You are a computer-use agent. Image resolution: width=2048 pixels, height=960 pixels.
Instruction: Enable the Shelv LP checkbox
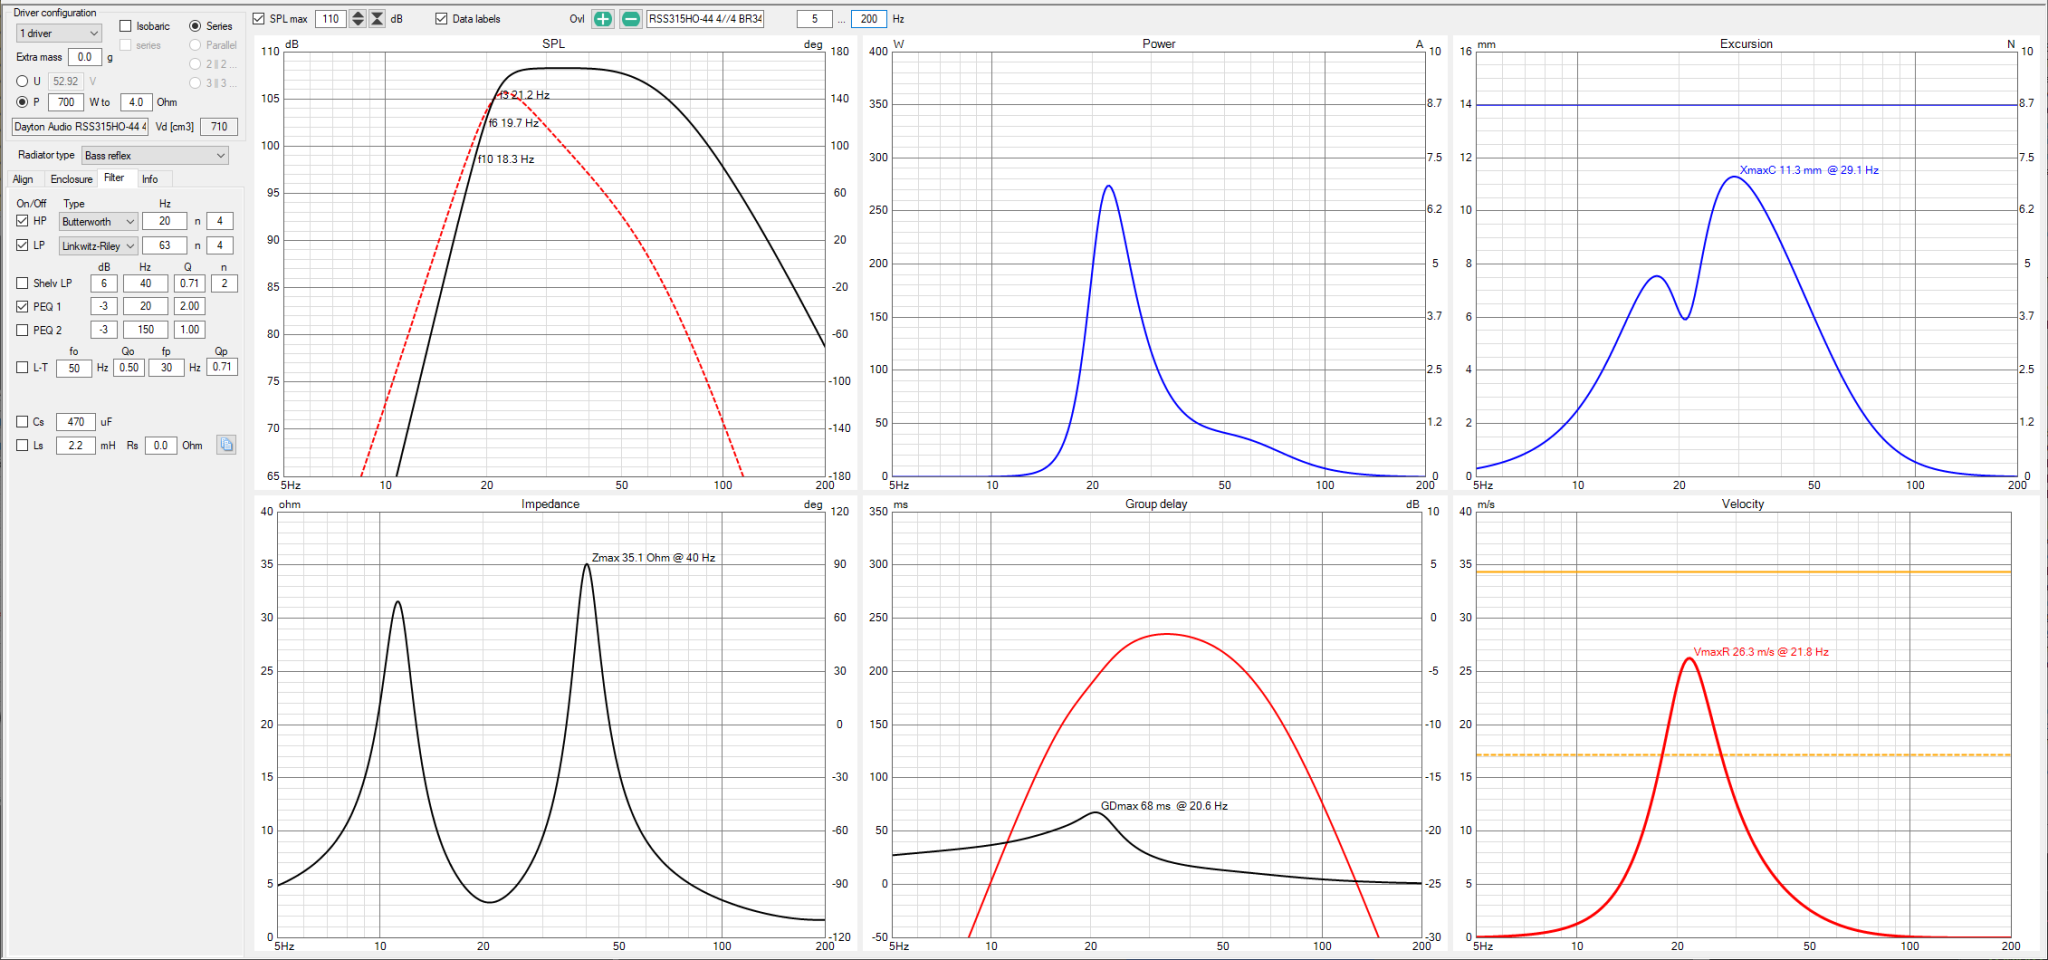point(22,283)
